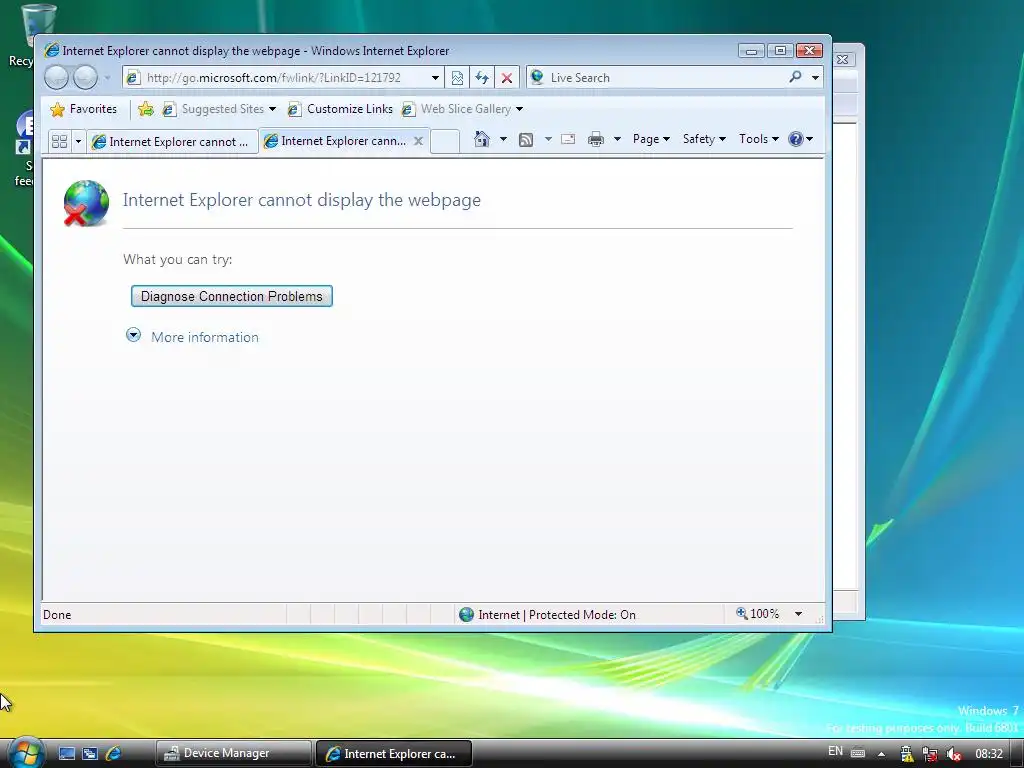Viewport: 1024px width, 768px height.
Task: Click Diagnose Connection Problems button
Action: click(232, 296)
